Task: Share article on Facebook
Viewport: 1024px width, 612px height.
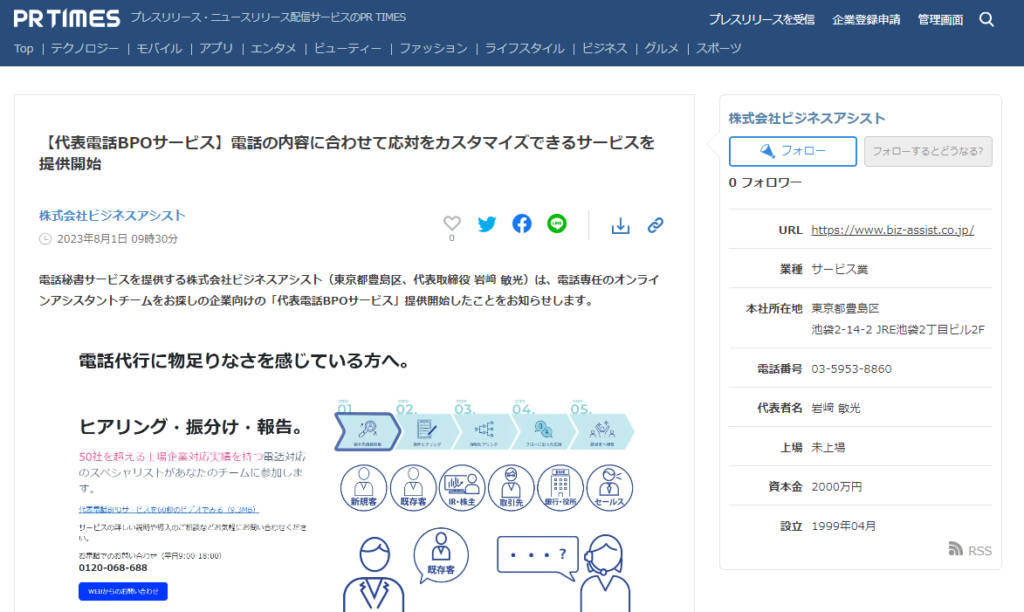Action: click(x=522, y=223)
